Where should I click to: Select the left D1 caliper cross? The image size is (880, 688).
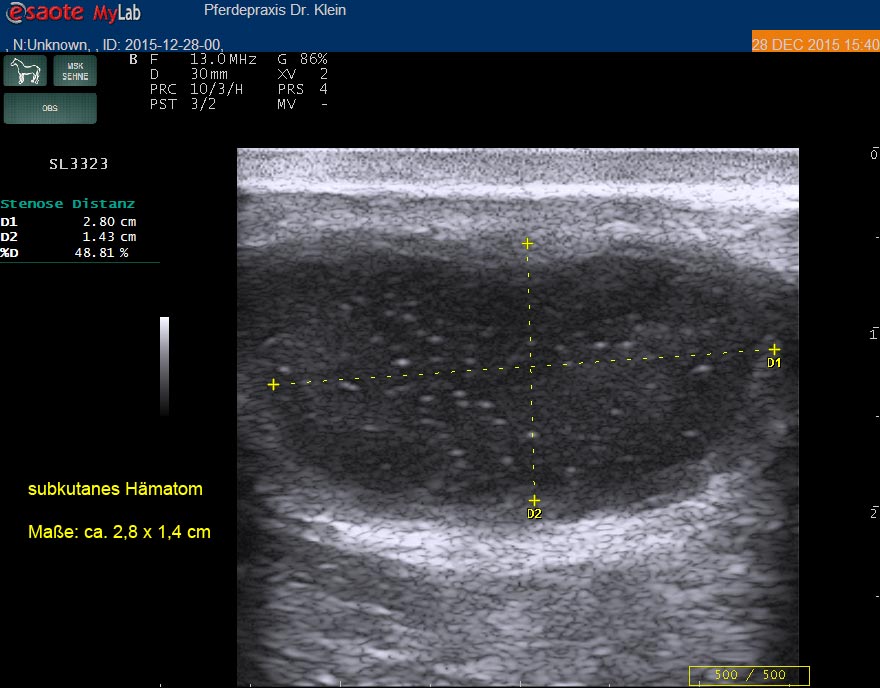[x=273, y=384]
